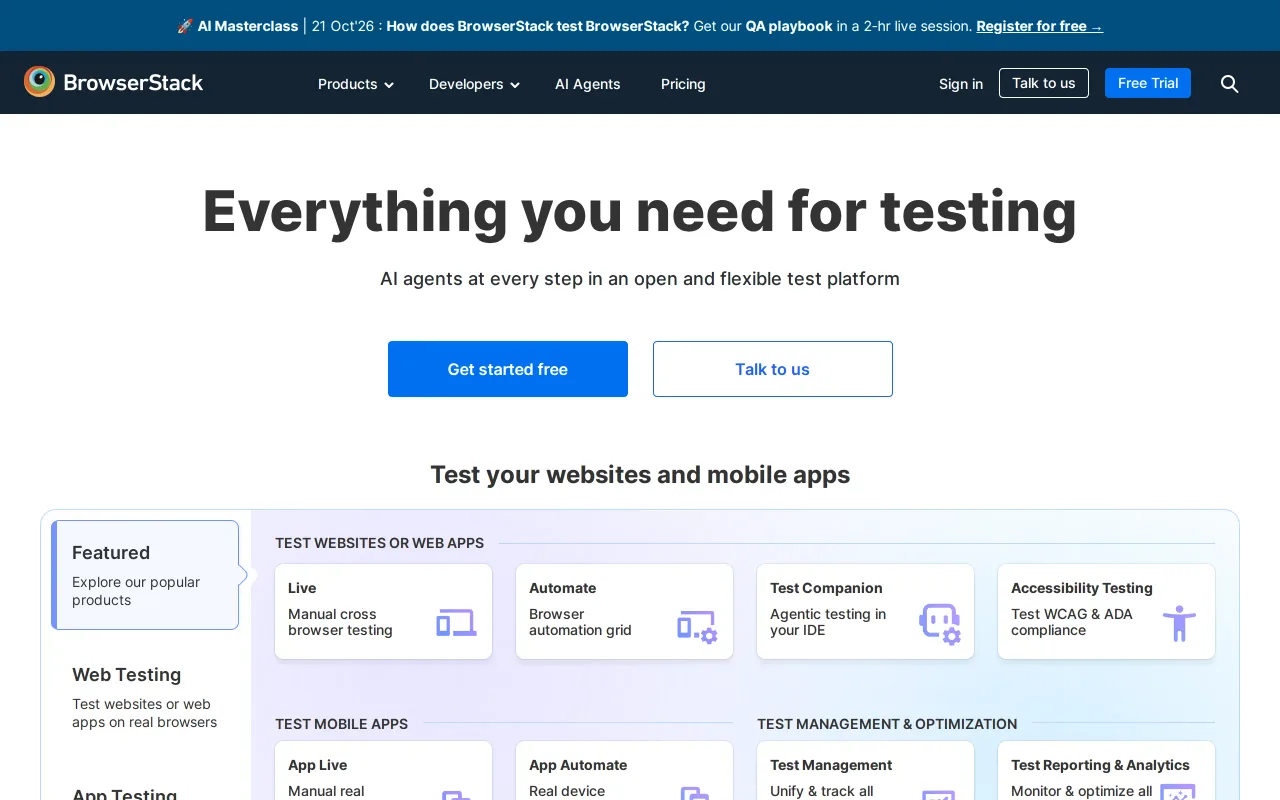Image resolution: width=1280 pixels, height=800 pixels.
Task: Click the BrowserStack logo icon
Action: coord(40,82)
